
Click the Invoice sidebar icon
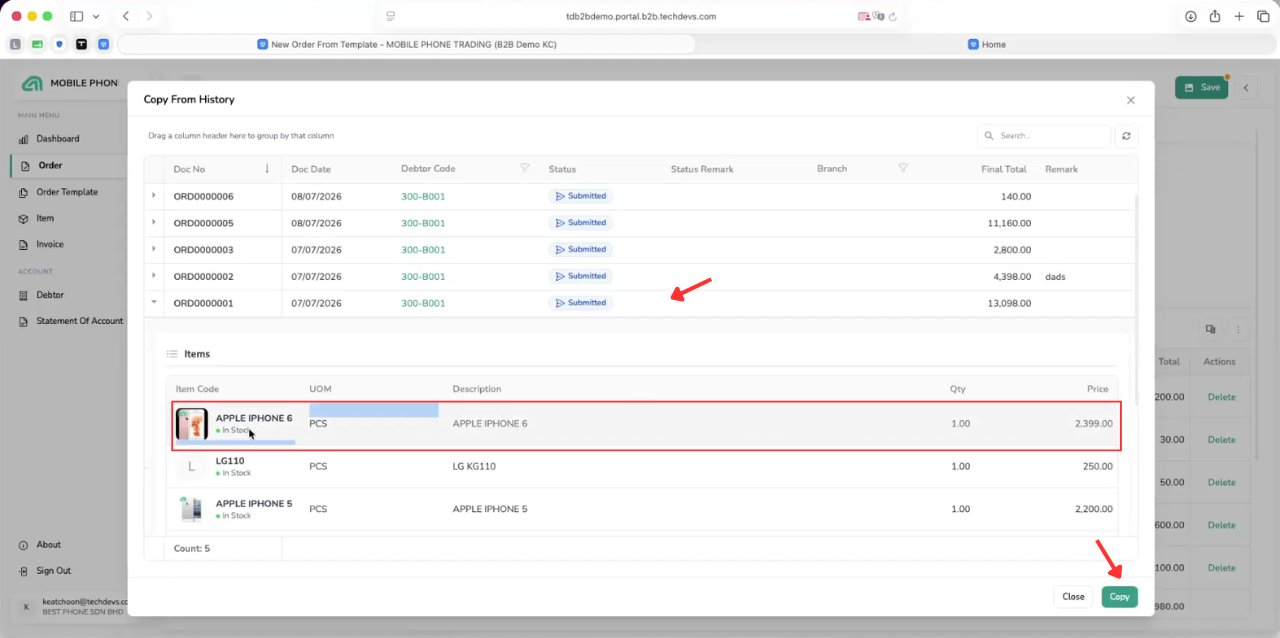[24, 244]
